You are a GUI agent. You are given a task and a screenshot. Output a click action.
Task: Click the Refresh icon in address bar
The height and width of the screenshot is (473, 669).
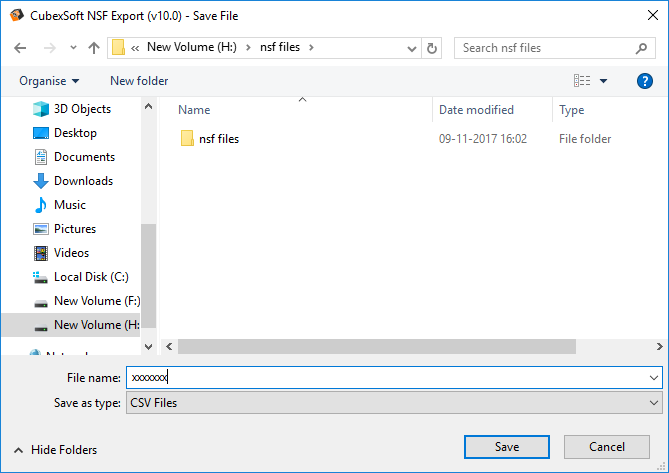tap(432, 48)
